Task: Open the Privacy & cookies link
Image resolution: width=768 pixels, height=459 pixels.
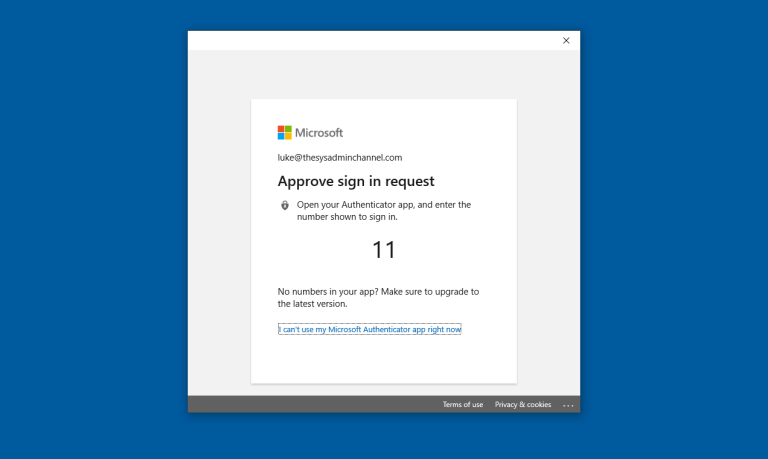Action: click(523, 405)
